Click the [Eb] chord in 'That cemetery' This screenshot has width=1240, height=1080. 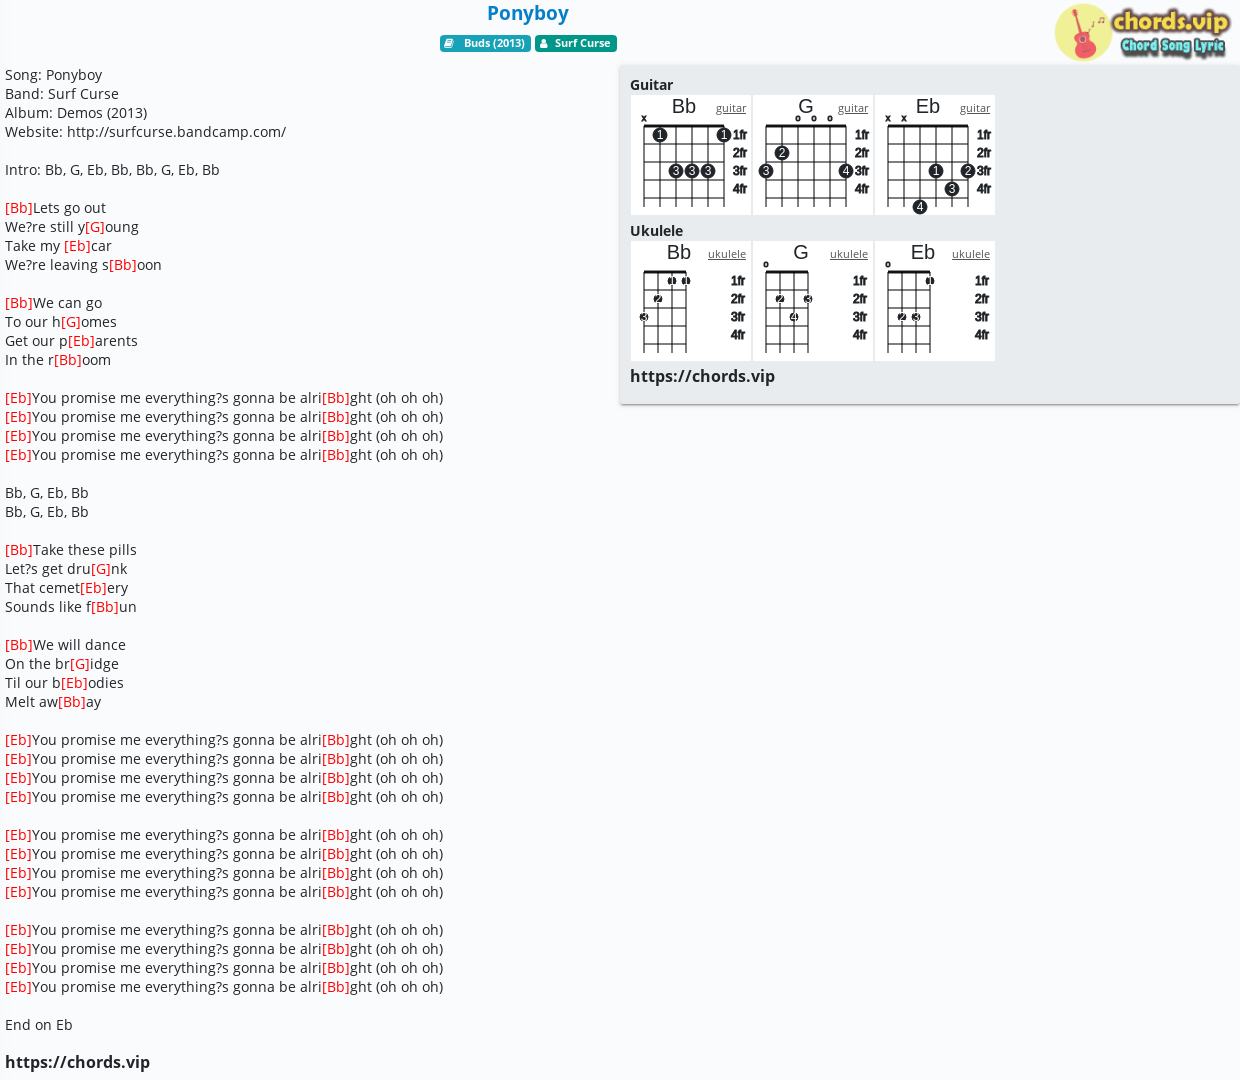(93, 588)
